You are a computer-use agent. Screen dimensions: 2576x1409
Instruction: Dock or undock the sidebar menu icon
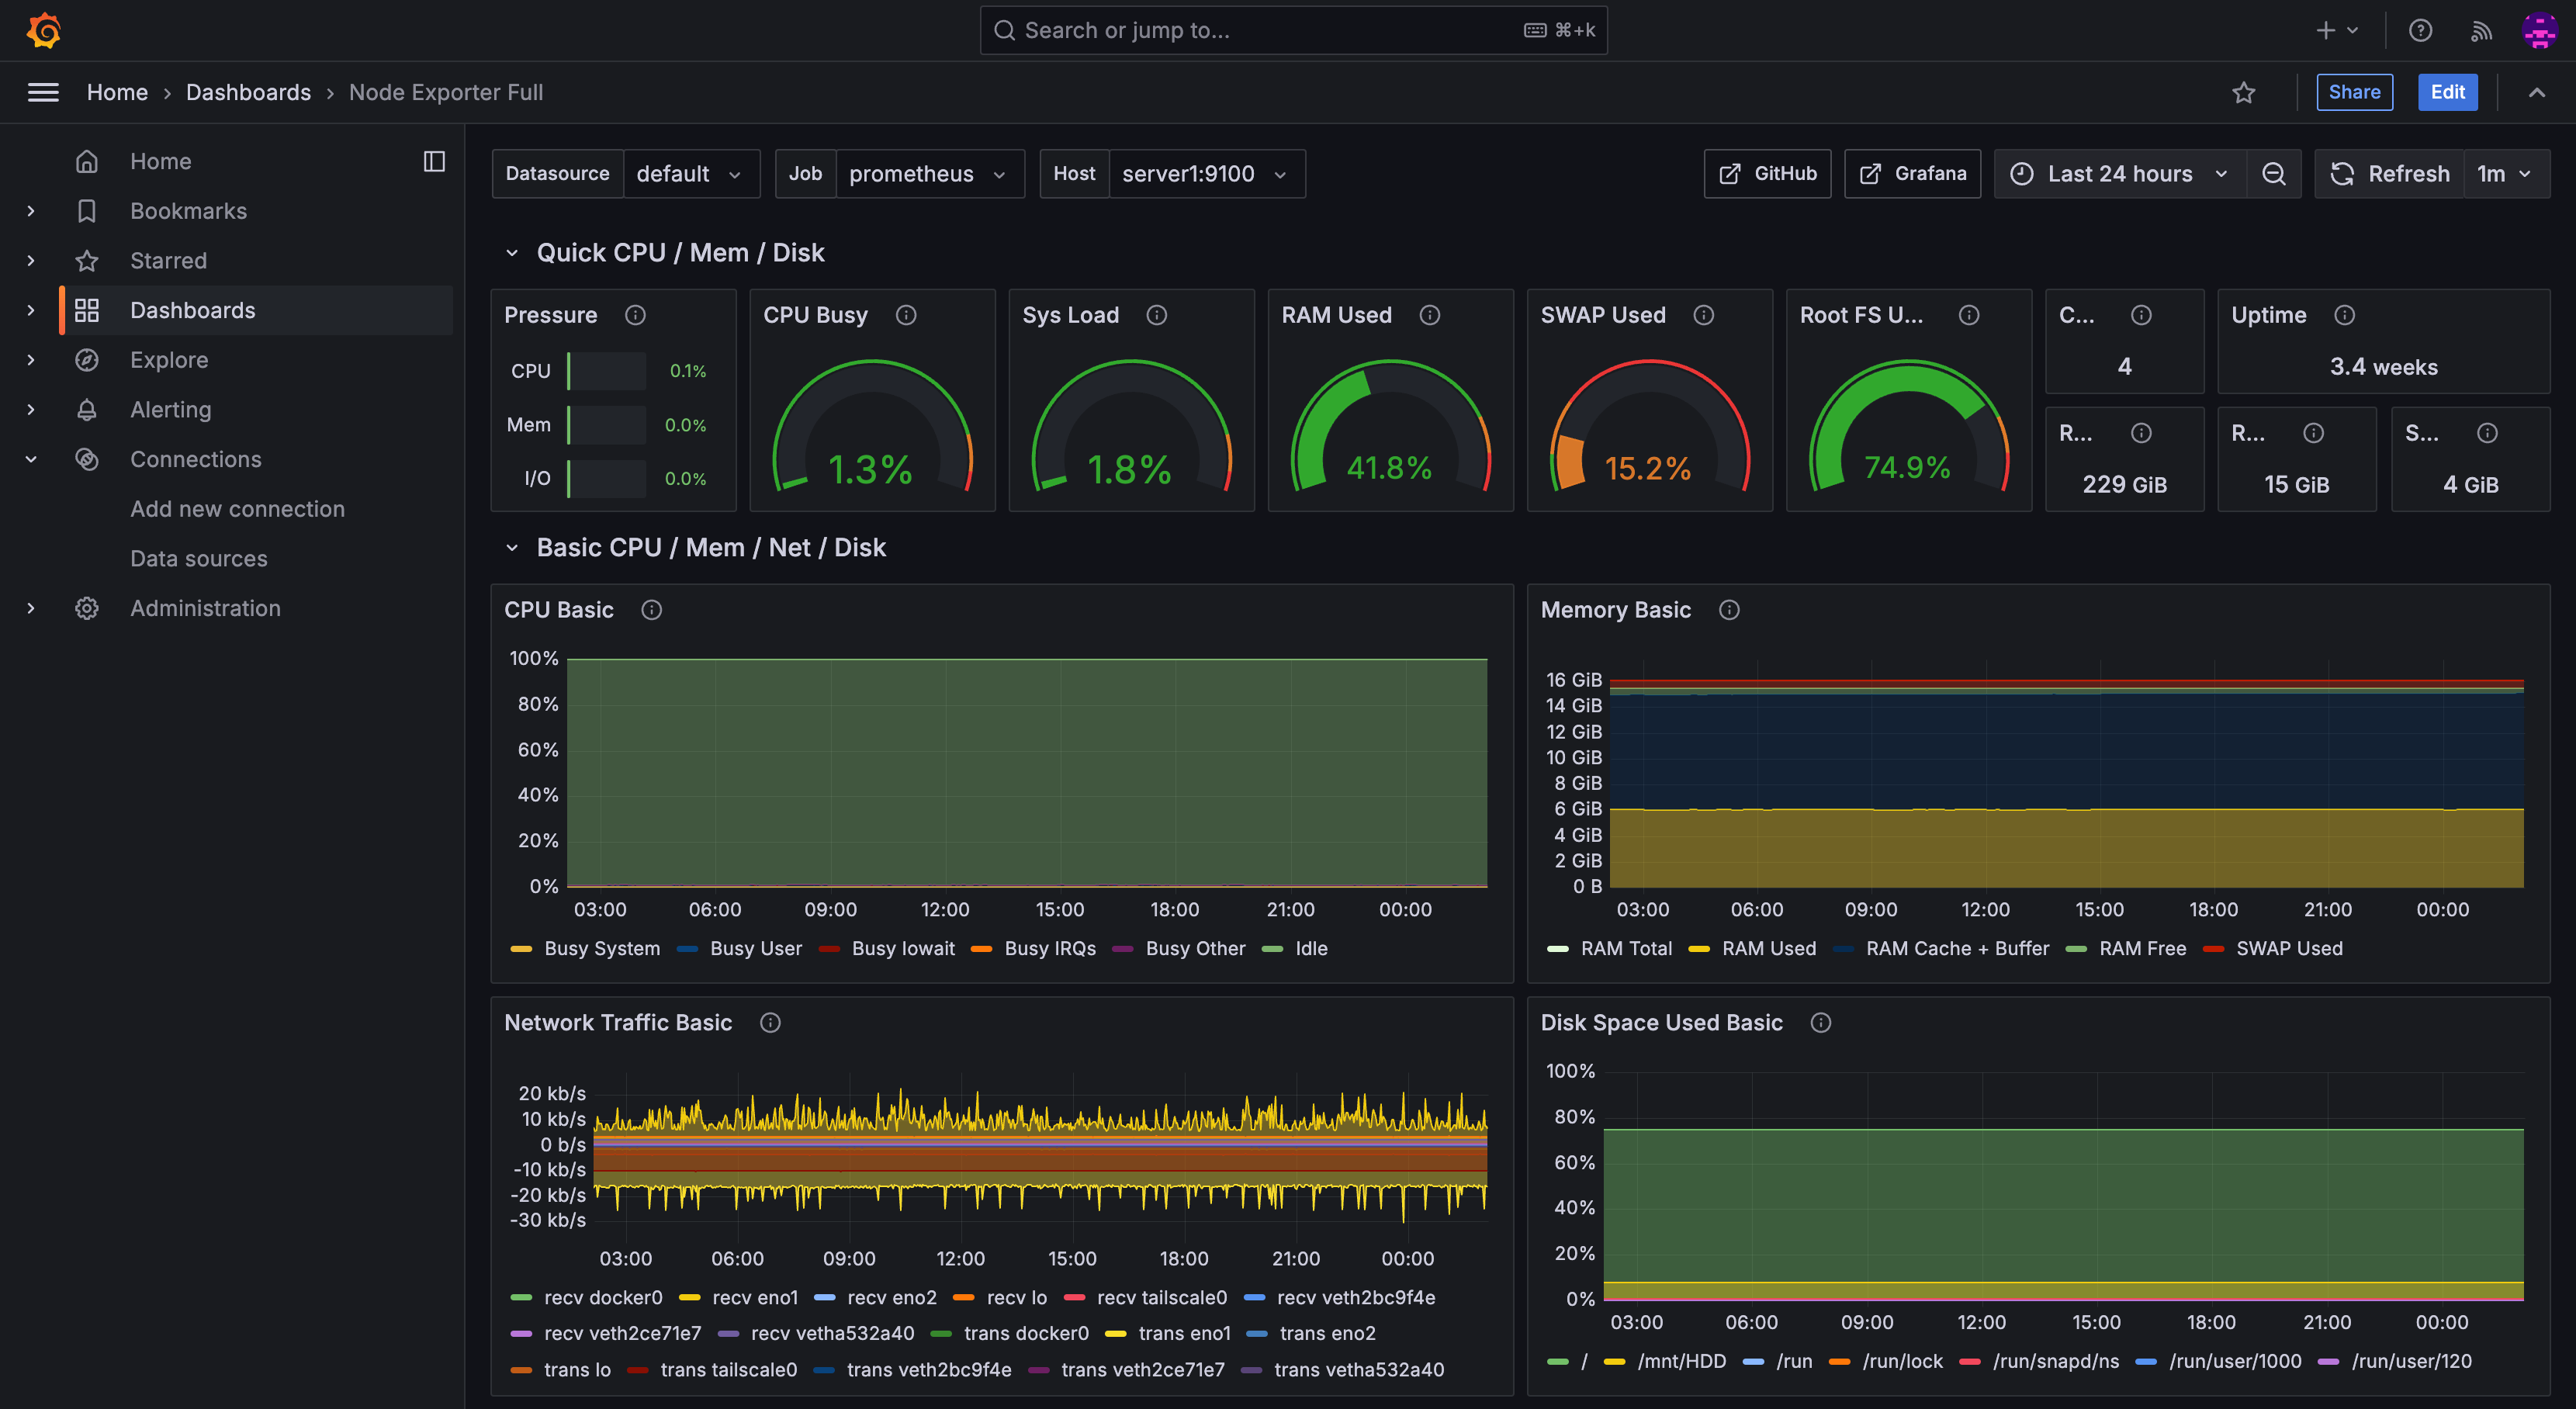pyautogui.click(x=434, y=161)
